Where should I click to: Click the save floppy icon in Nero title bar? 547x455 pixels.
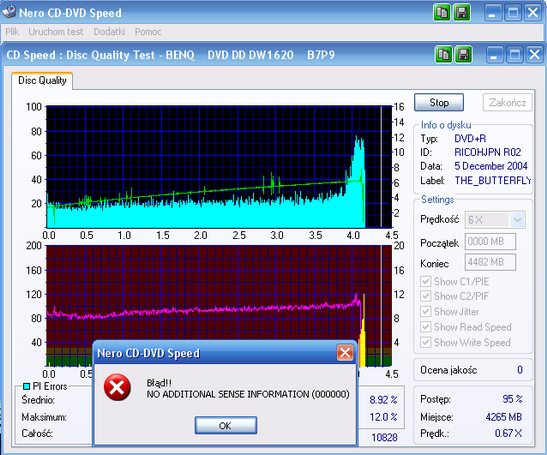(x=462, y=13)
